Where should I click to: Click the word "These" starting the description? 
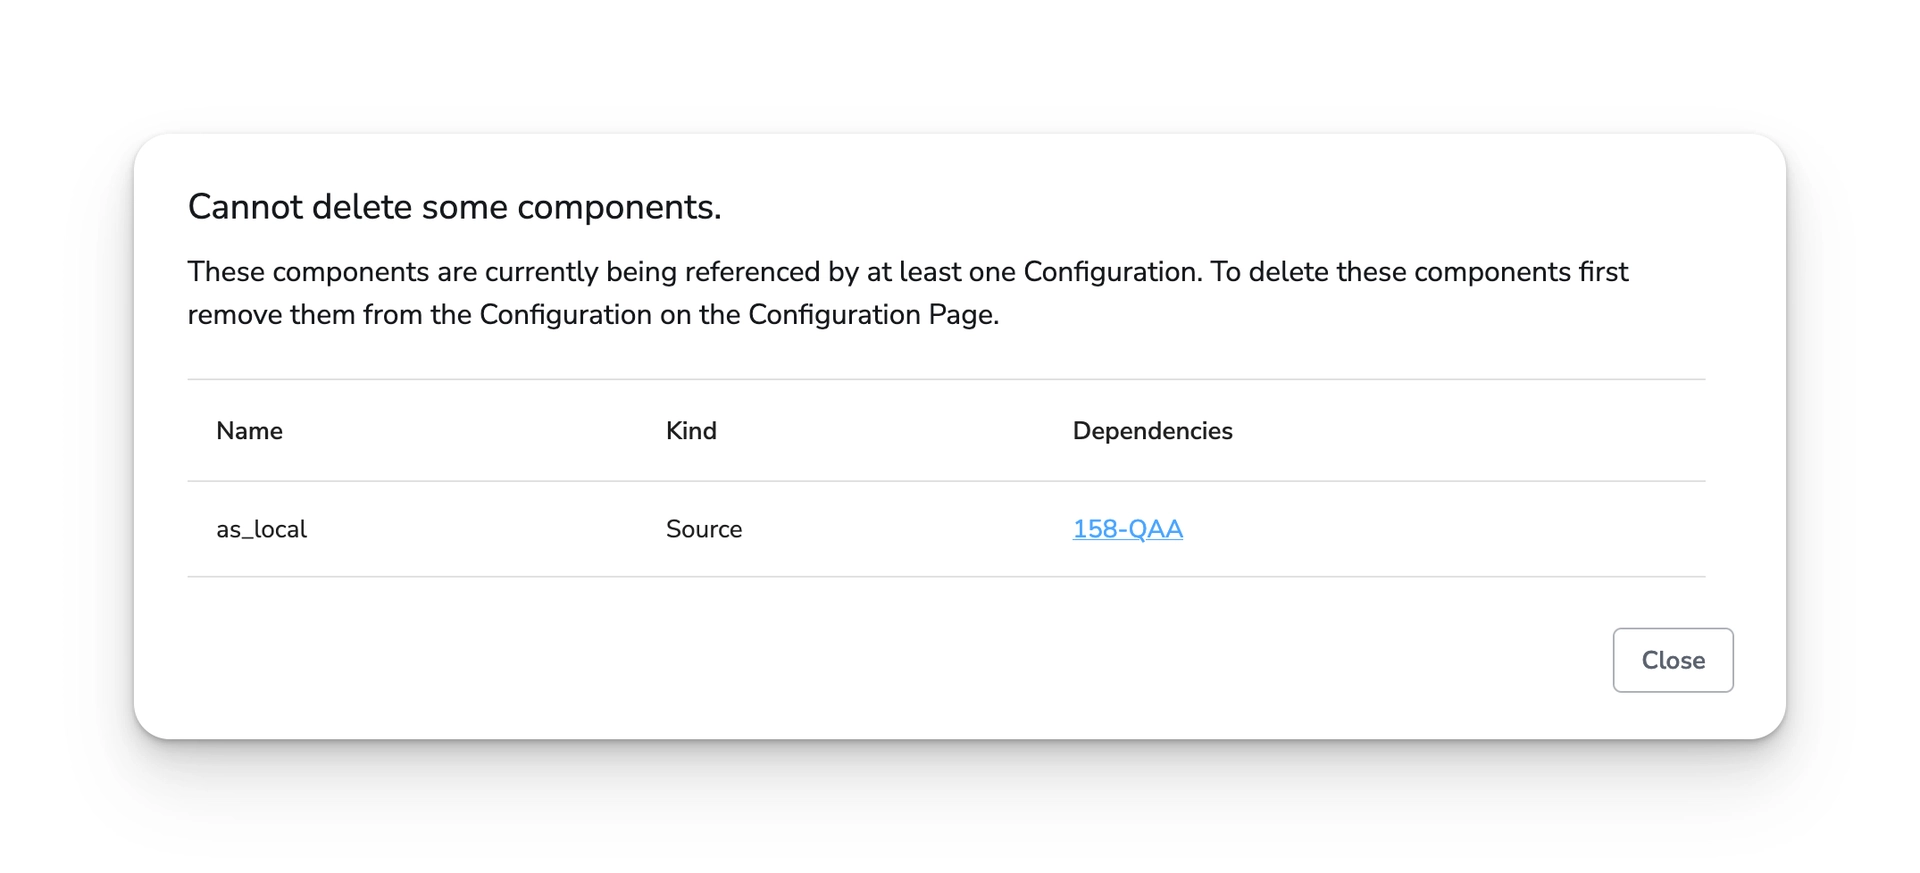click(x=226, y=272)
